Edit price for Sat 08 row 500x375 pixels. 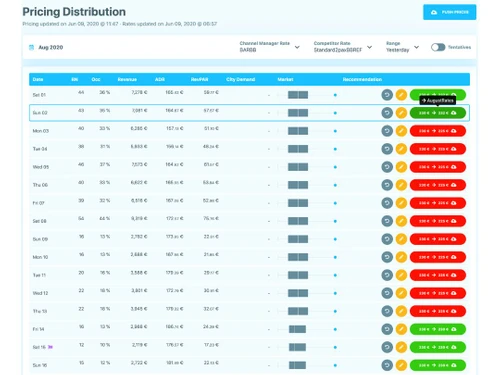click(401, 221)
